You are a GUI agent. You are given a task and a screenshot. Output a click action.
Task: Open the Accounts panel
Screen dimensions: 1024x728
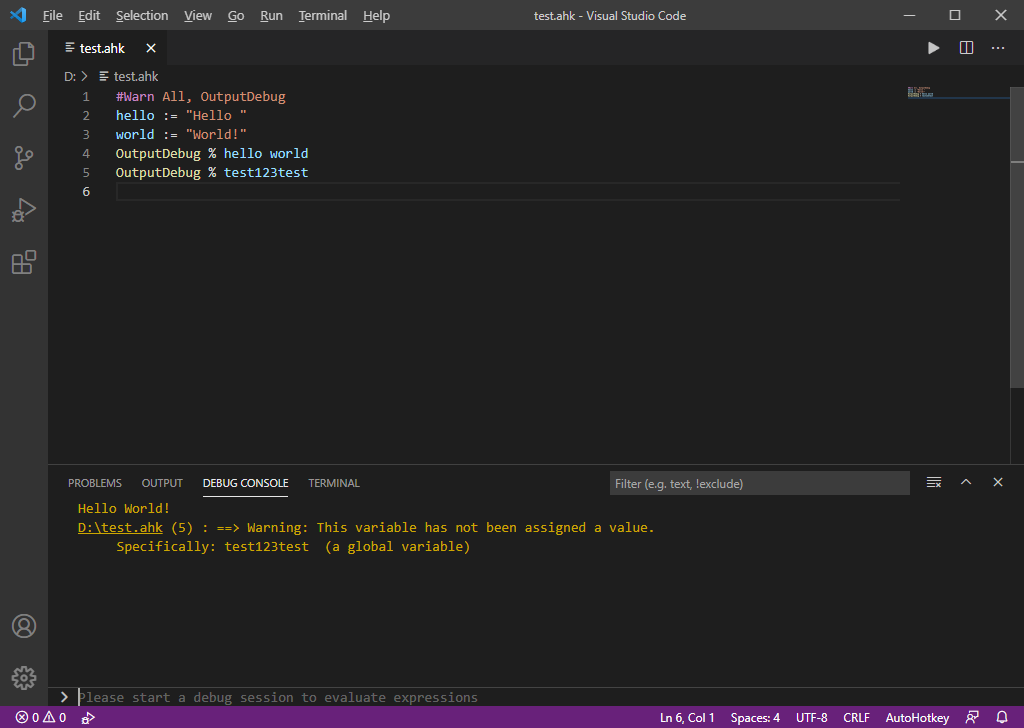pyautogui.click(x=24, y=626)
